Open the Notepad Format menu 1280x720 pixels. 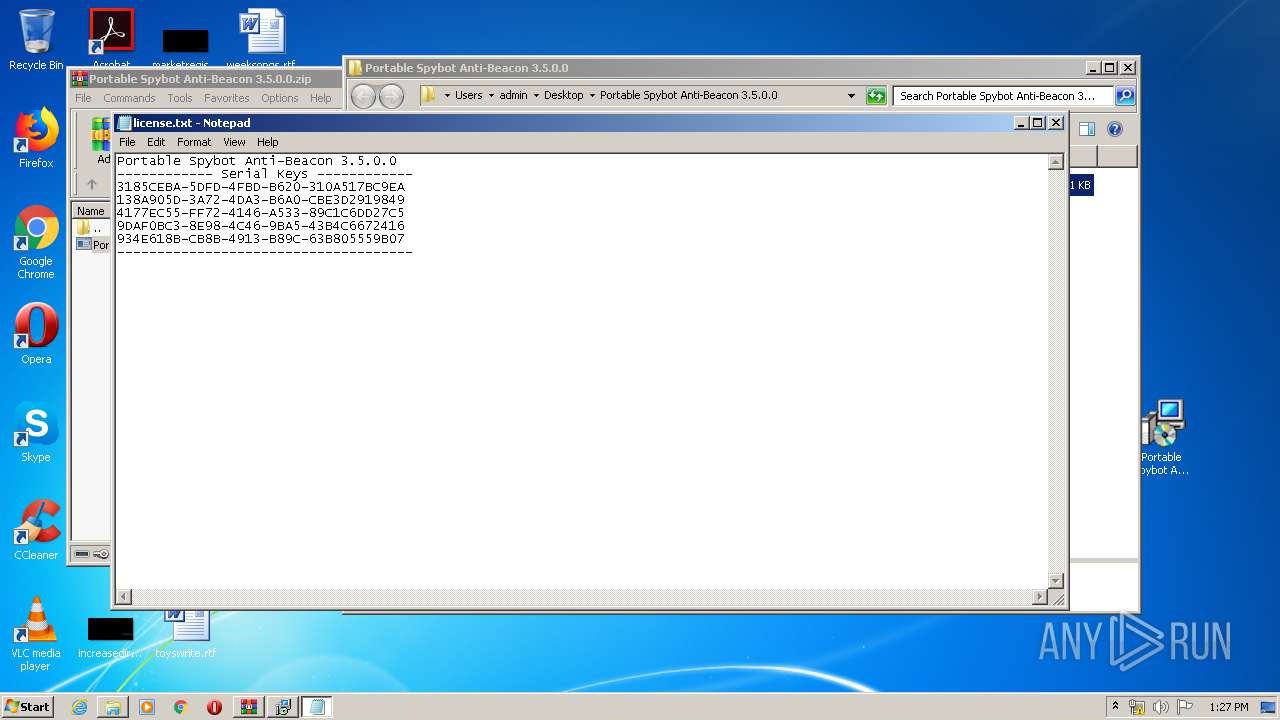(x=194, y=142)
